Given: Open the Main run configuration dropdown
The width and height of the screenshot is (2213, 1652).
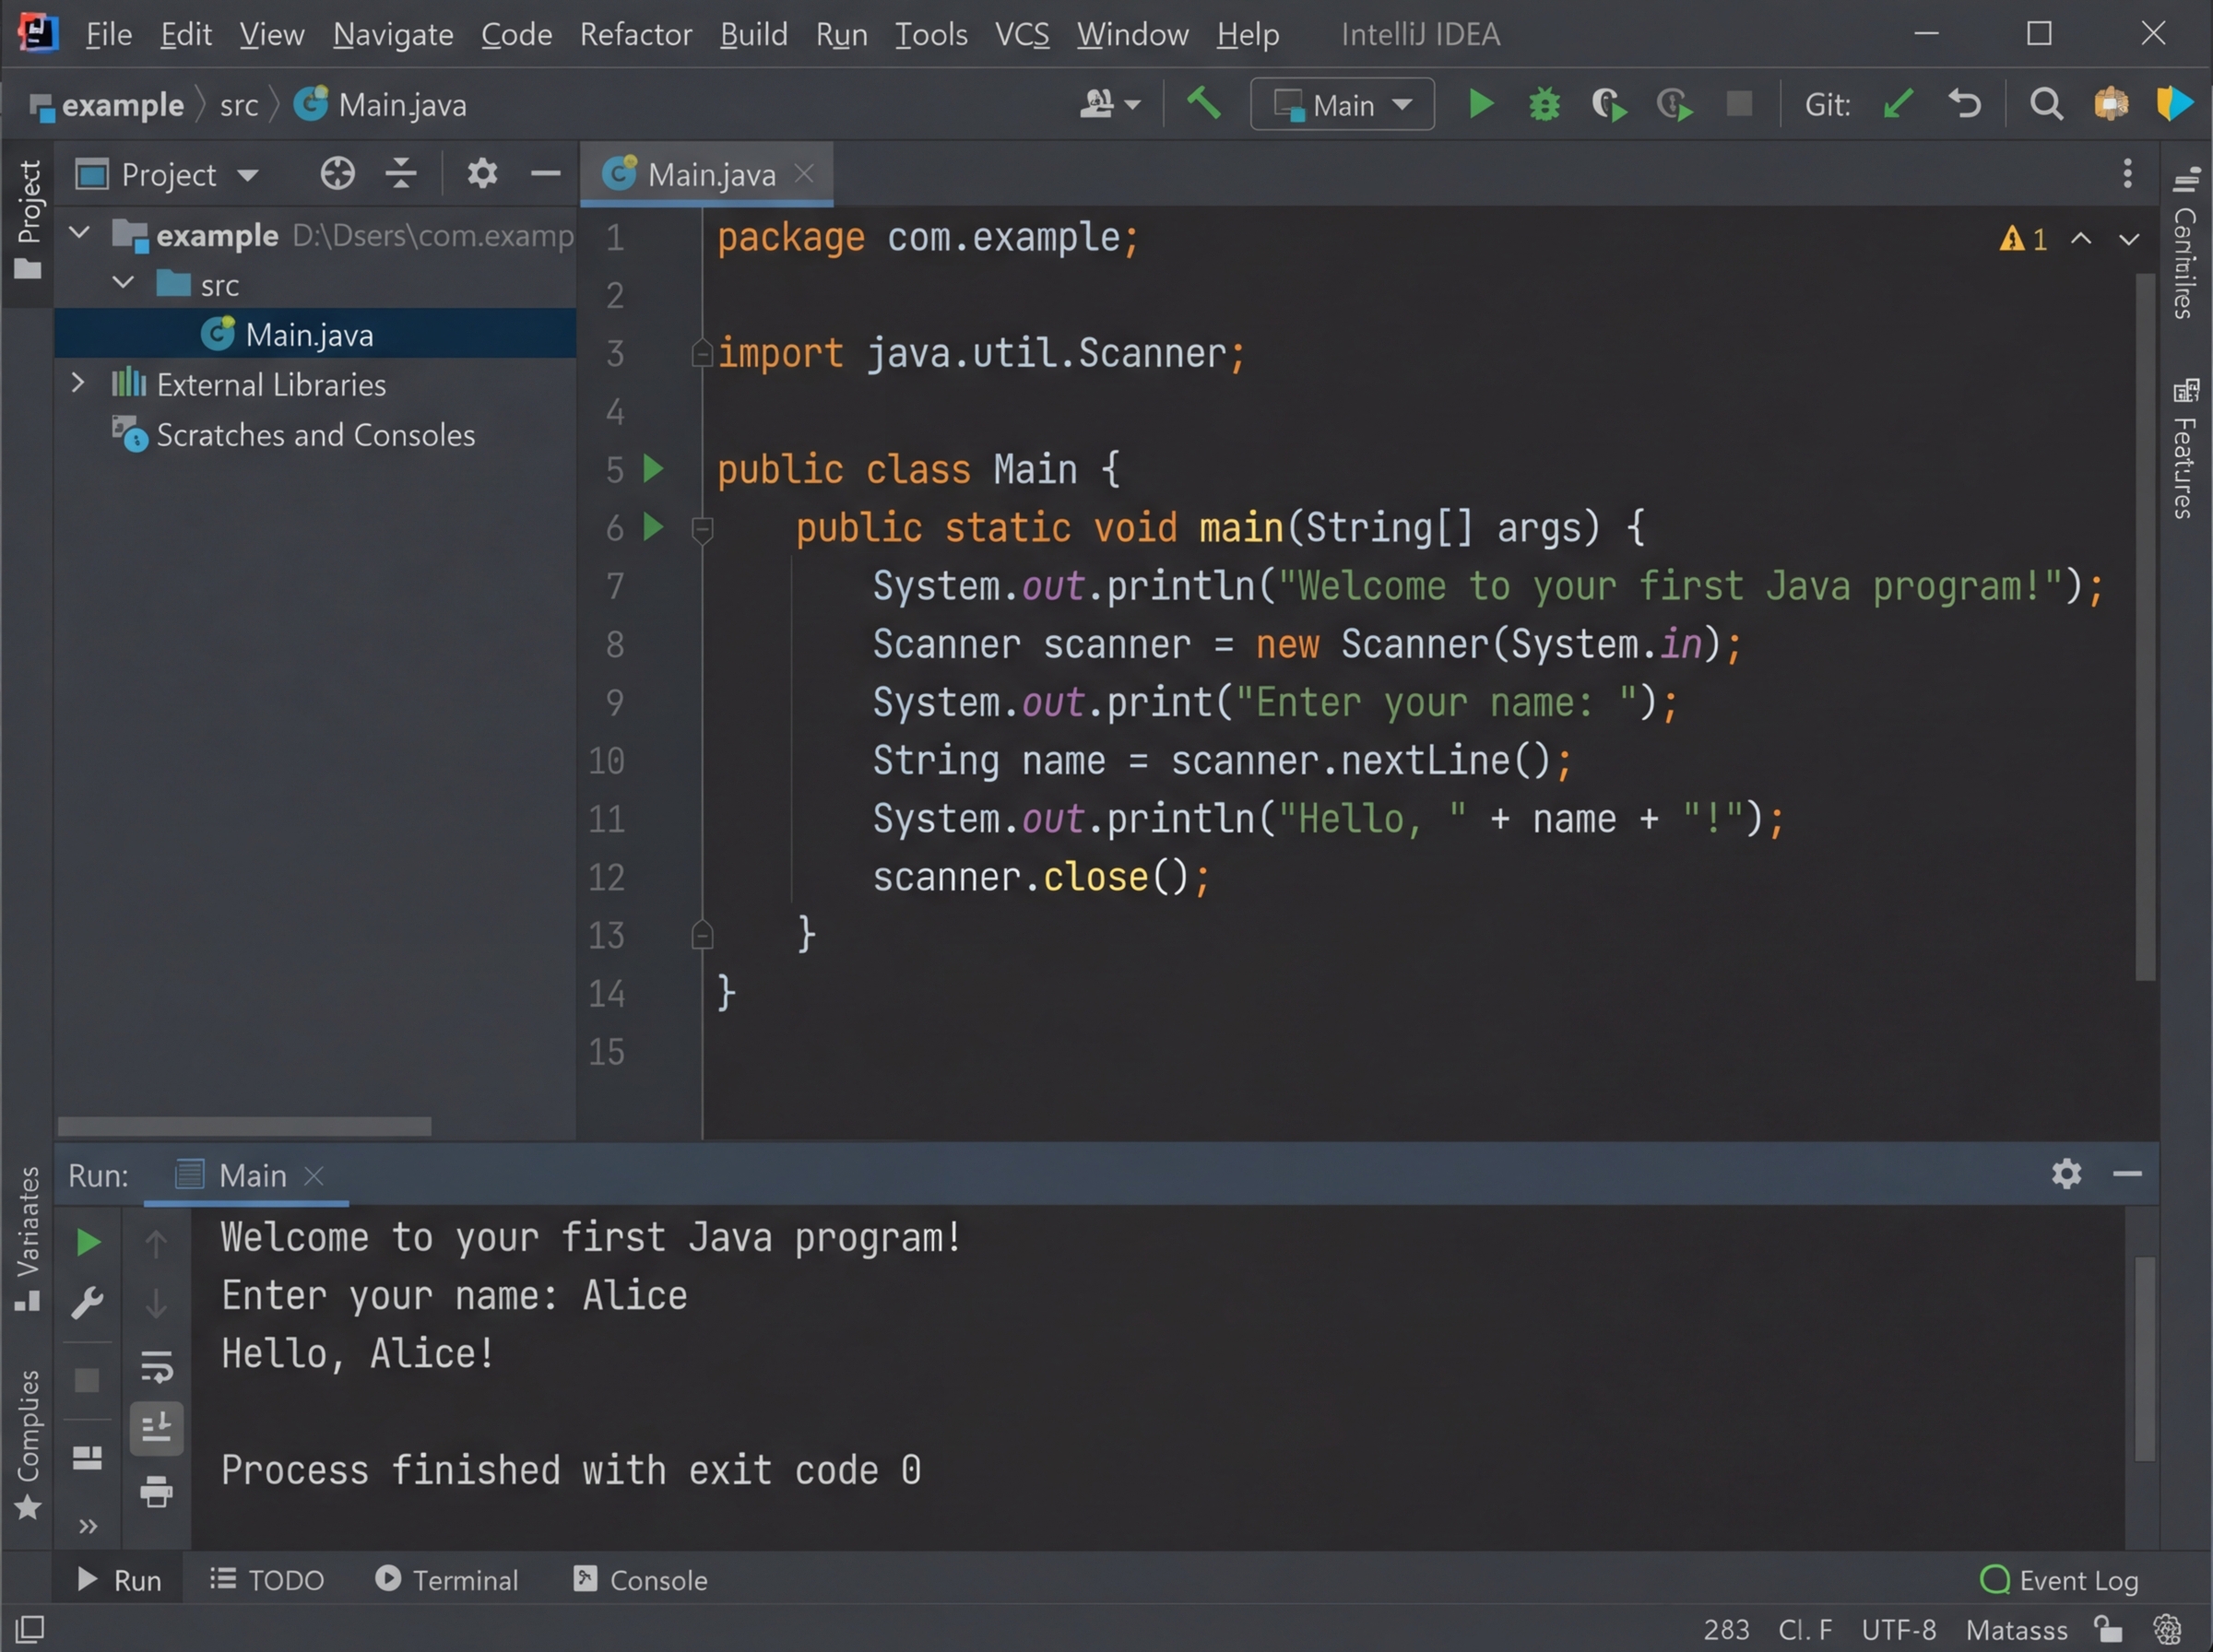Looking at the screenshot, I should point(1340,103).
